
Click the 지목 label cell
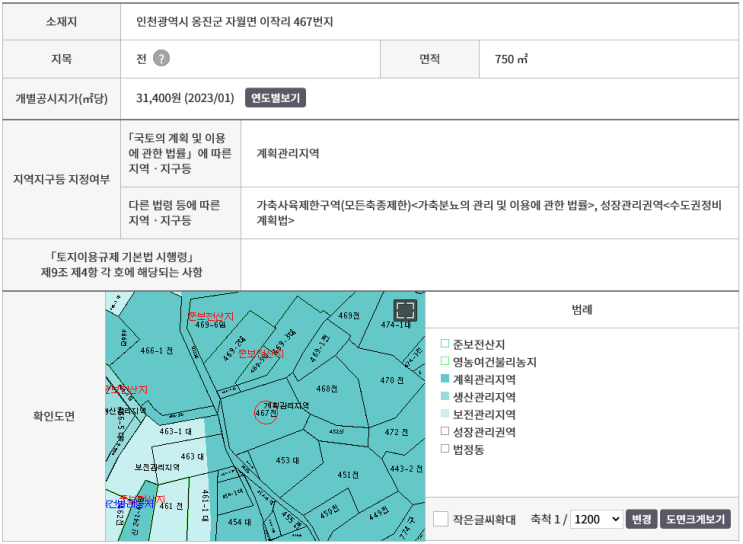pos(62,59)
